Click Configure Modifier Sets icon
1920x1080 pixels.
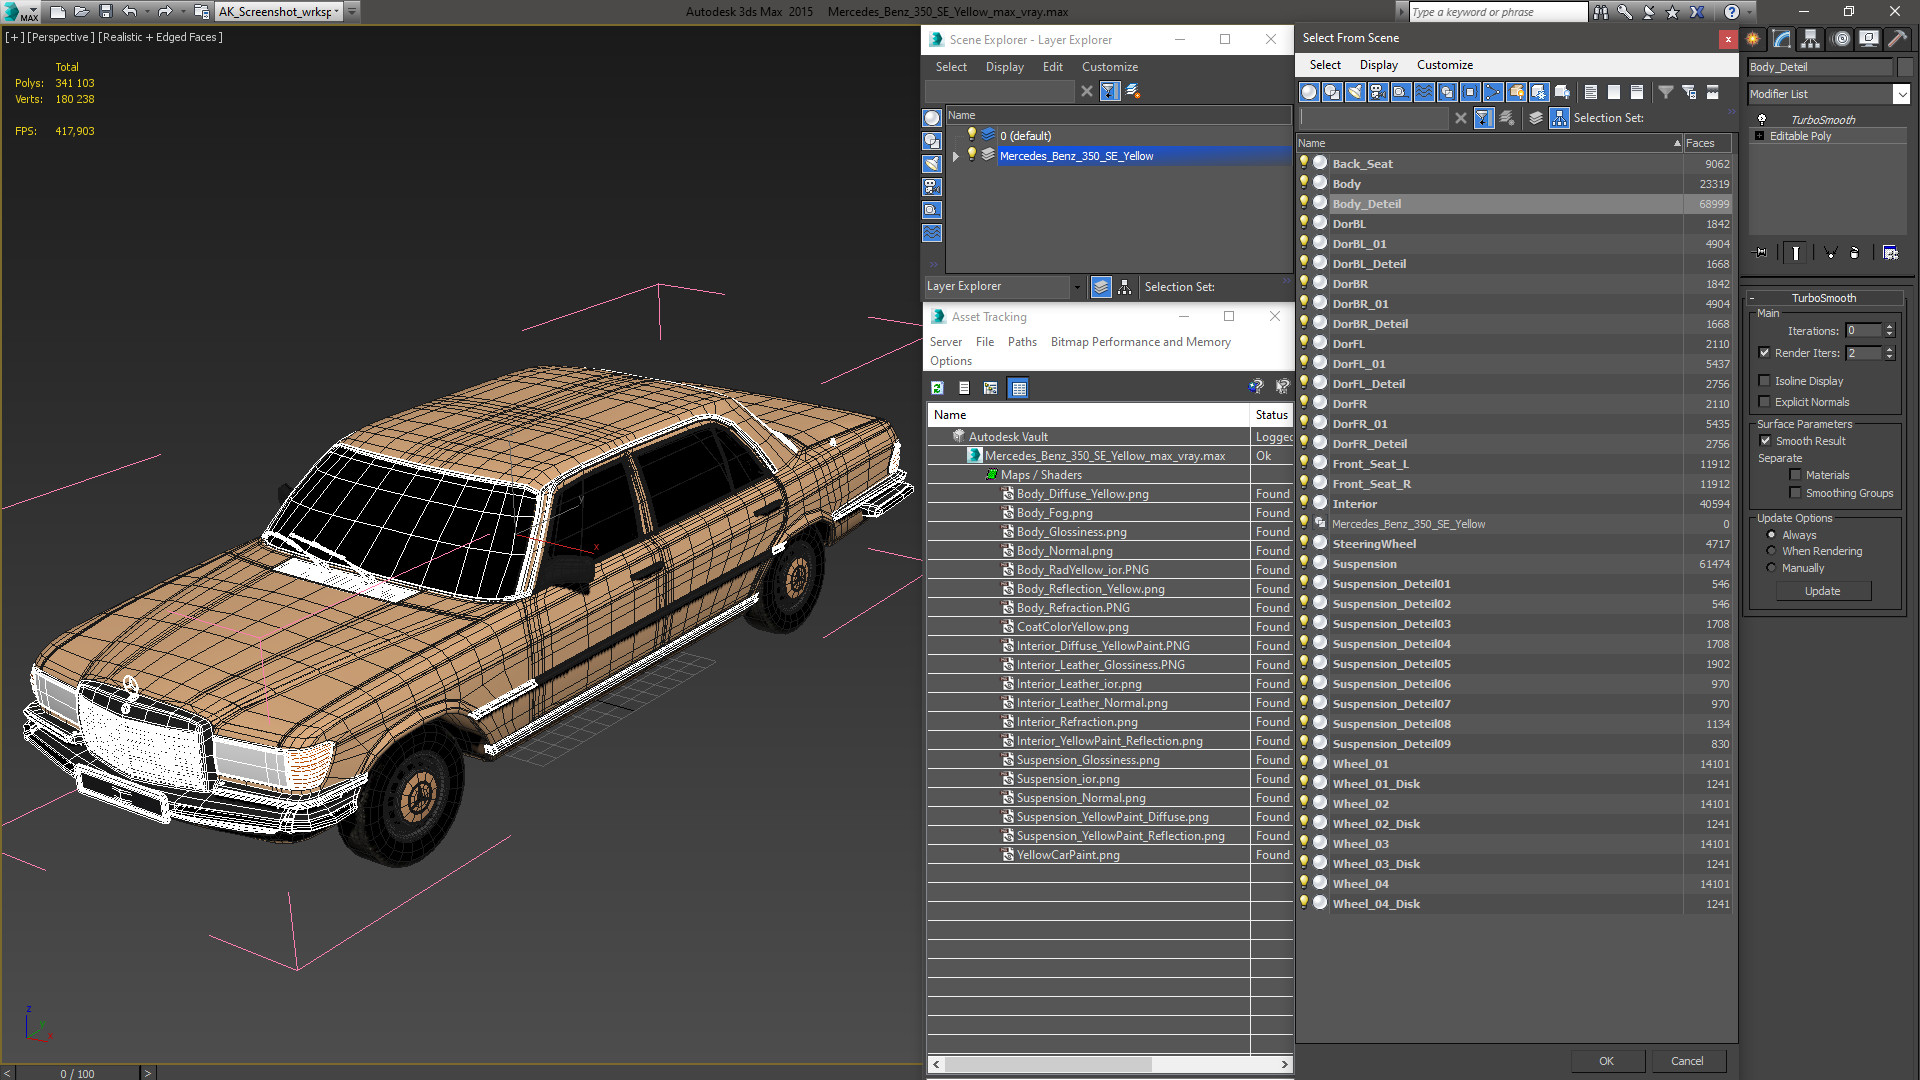tap(1890, 253)
